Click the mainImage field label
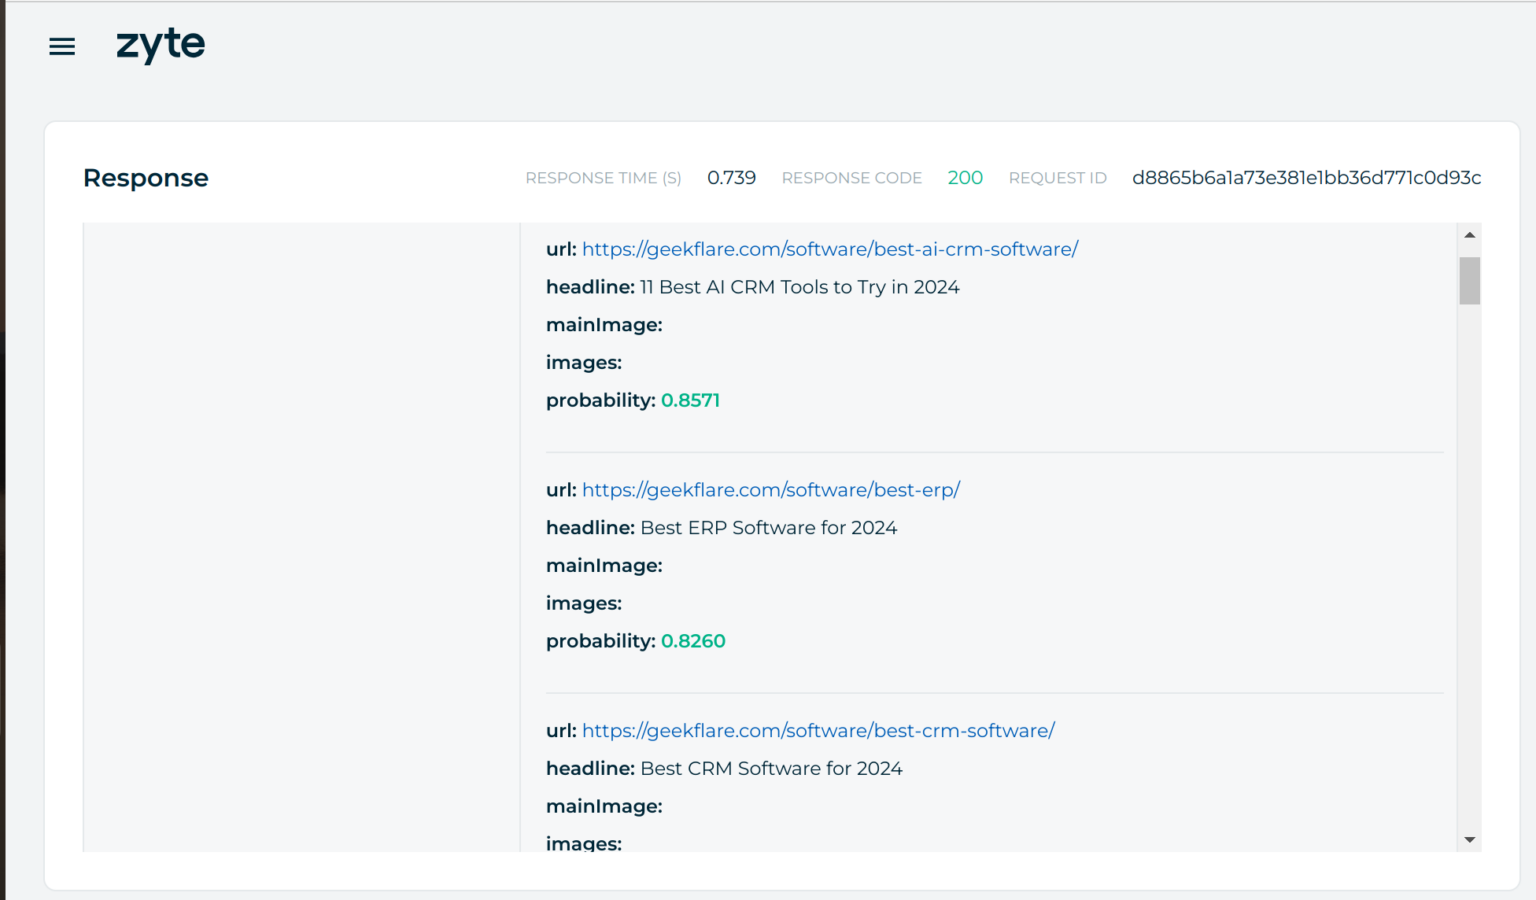This screenshot has width=1536, height=900. pos(604,324)
